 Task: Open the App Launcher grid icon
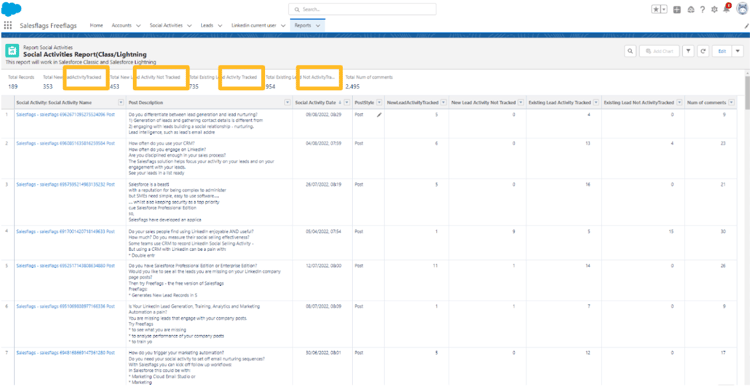8,25
